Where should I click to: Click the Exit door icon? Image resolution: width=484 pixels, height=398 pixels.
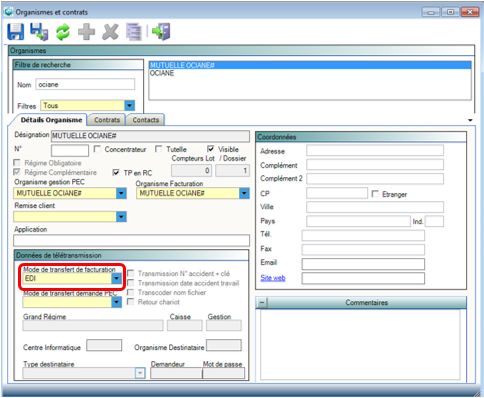(x=161, y=32)
